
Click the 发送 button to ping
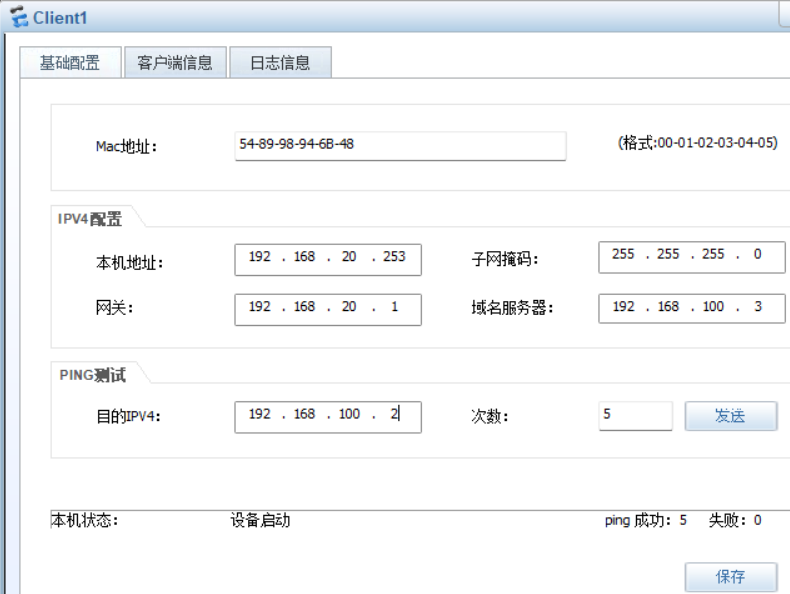click(x=731, y=416)
